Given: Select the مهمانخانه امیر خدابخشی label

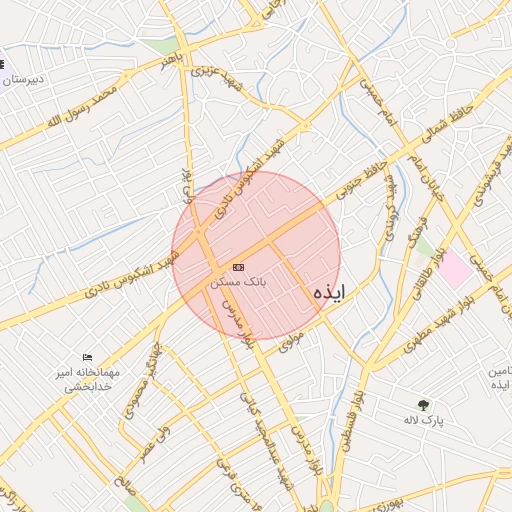Looking at the screenshot, I should [x=88, y=380].
